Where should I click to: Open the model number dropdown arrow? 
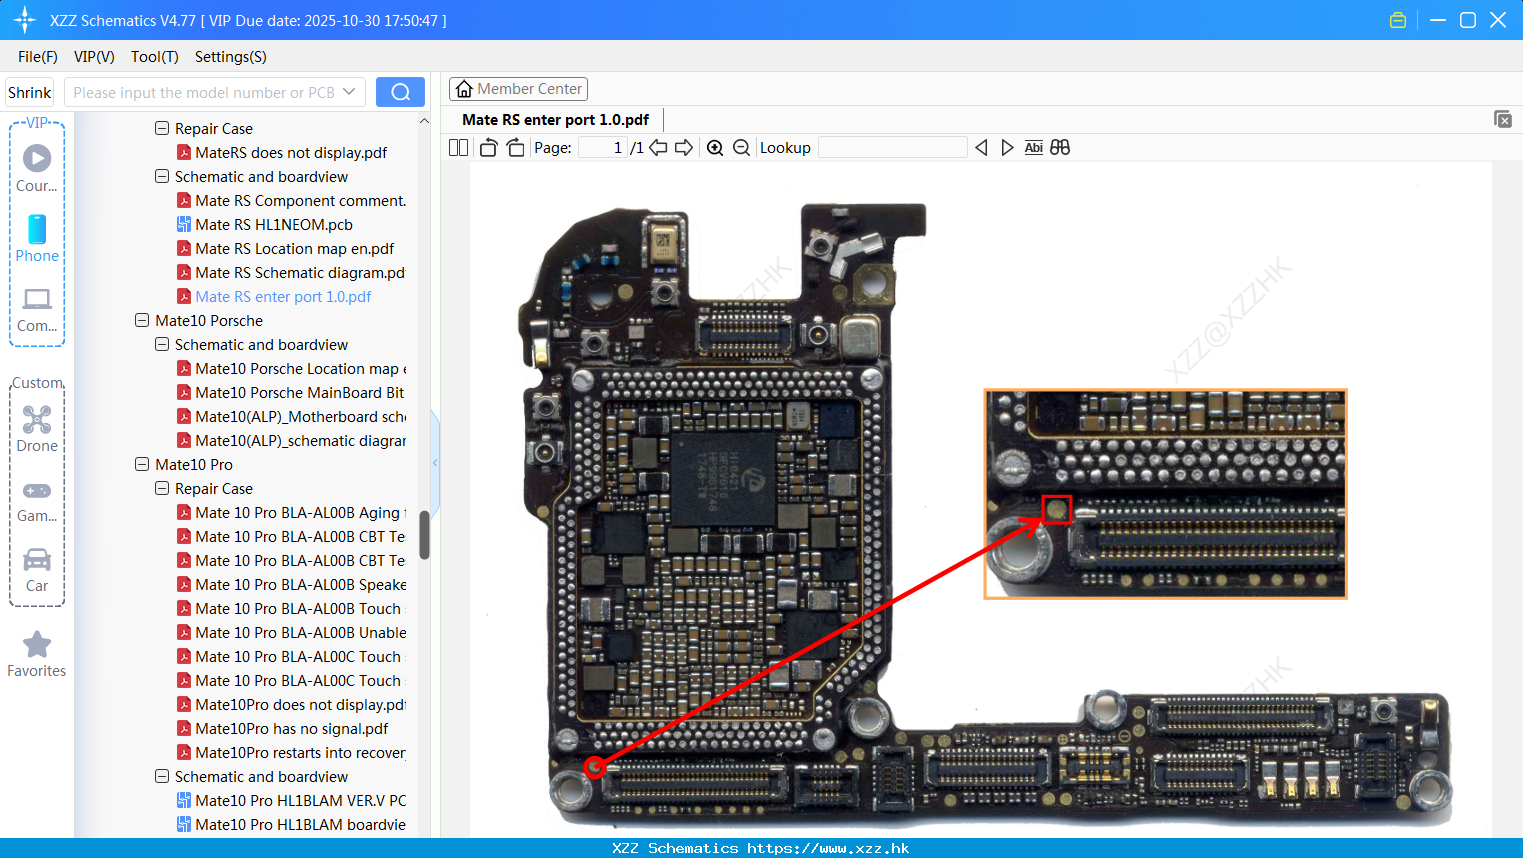(x=349, y=92)
